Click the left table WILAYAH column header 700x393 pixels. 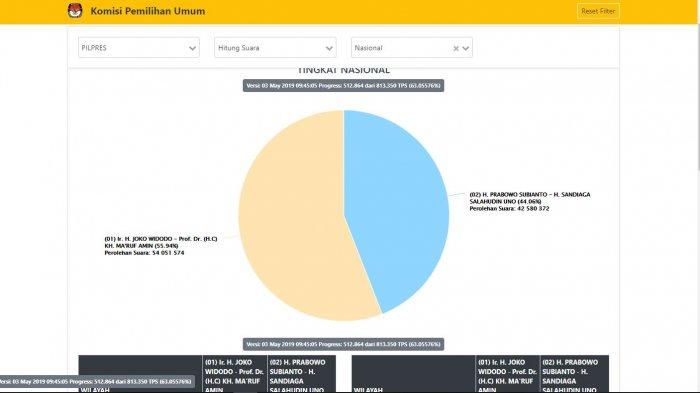(140, 374)
